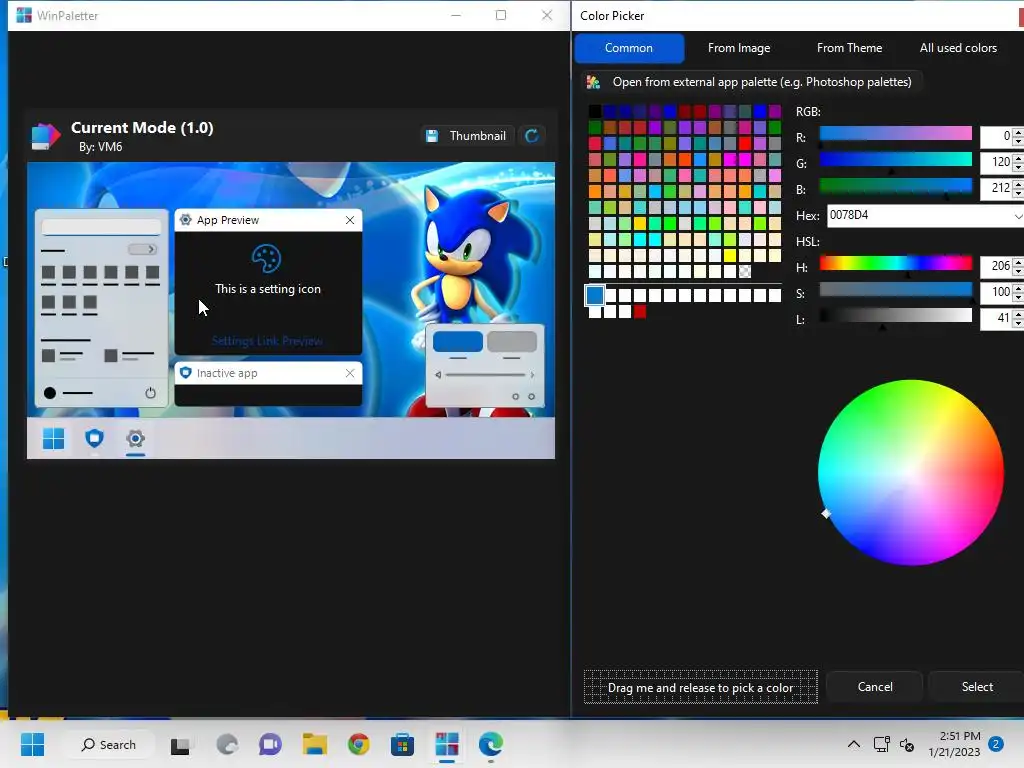Screen dimensions: 1024x768
Task: Click the G green channel slider
Action: click(895, 160)
